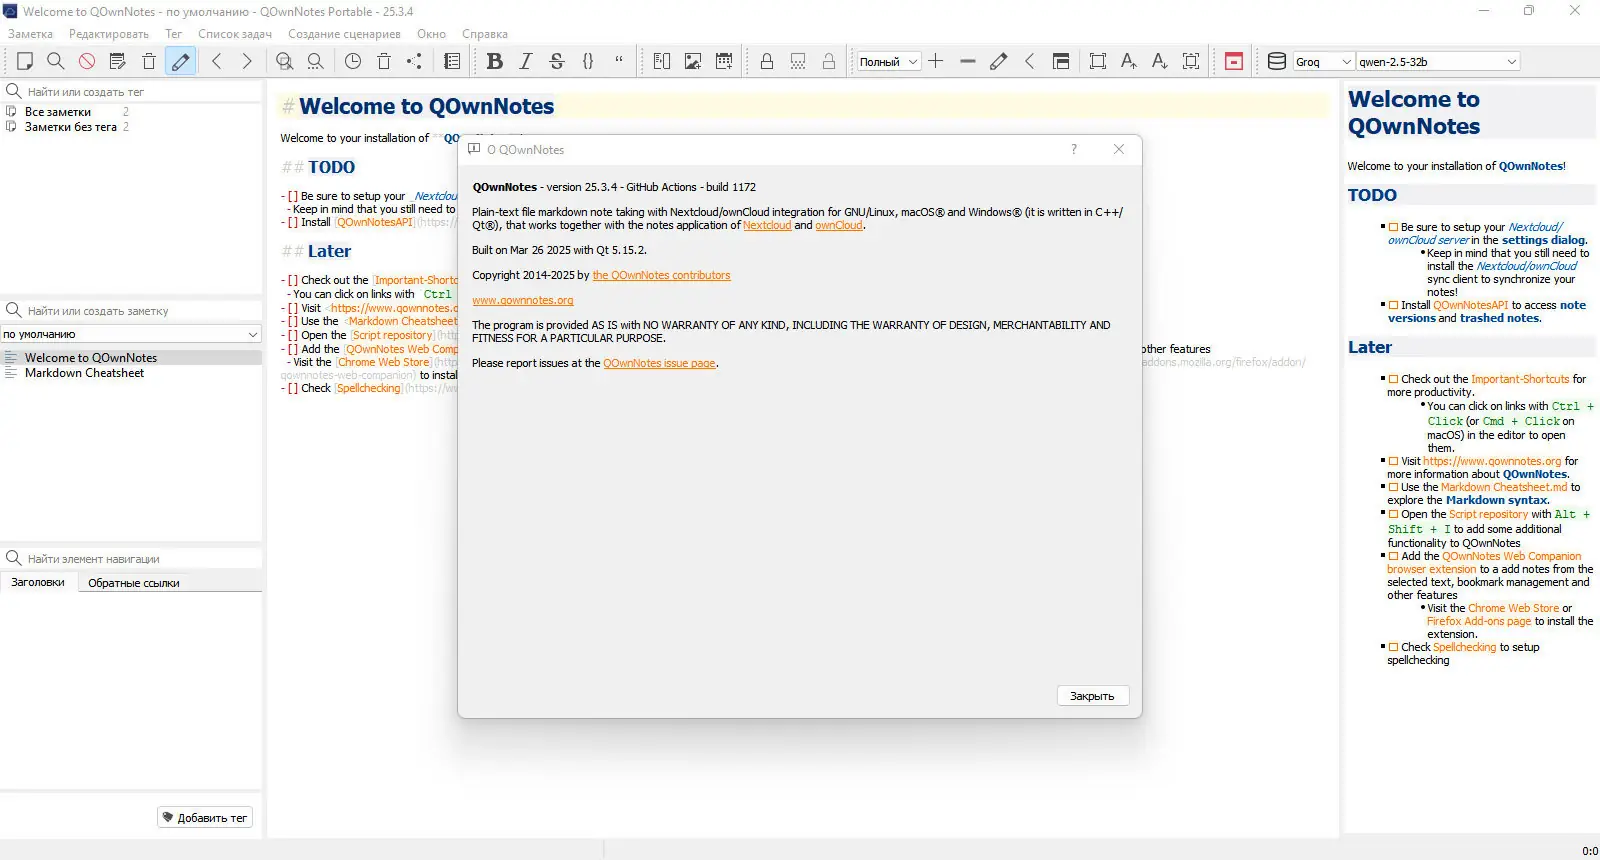The image size is (1600, 860).
Task: Click the plus add workspace icon
Action: coord(936,62)
